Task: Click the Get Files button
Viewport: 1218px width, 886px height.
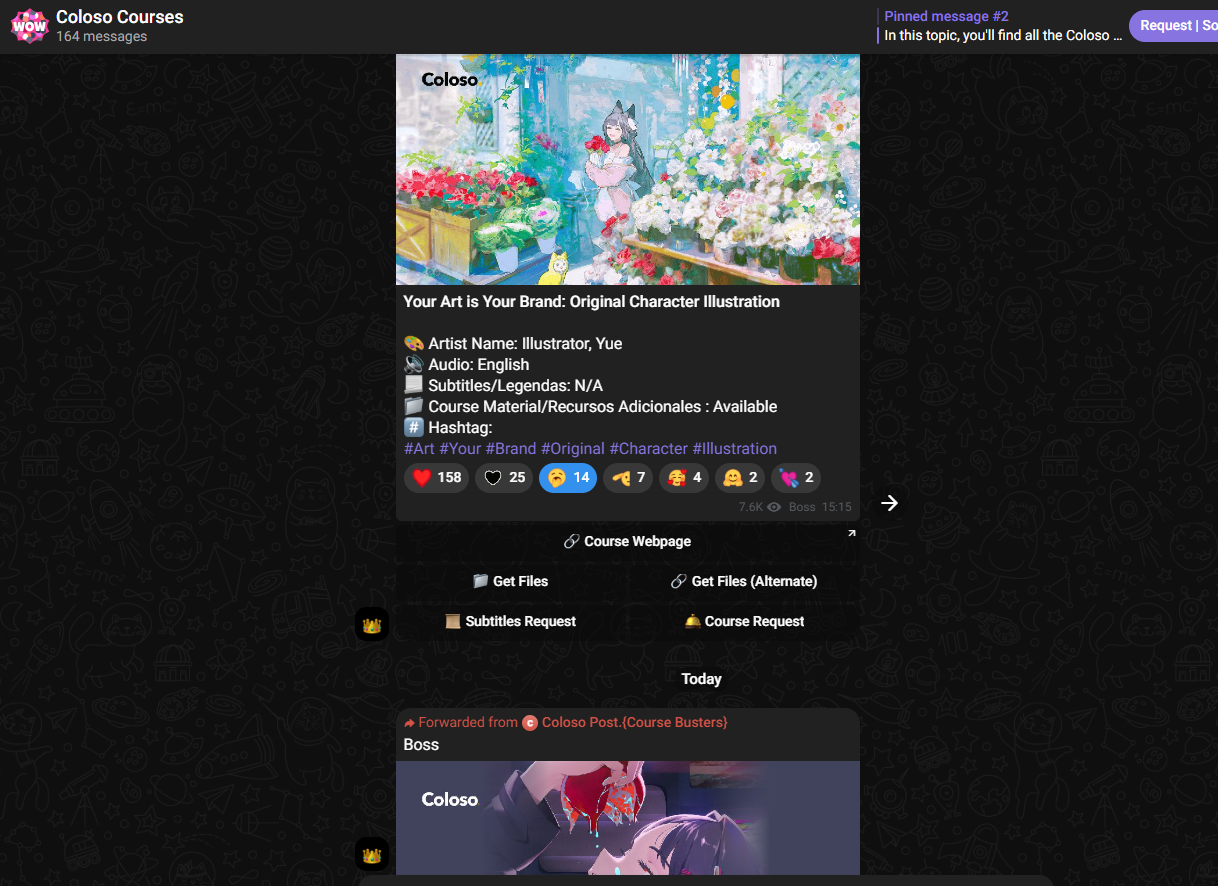Action: pyautogui.click(x=511, y=581)
